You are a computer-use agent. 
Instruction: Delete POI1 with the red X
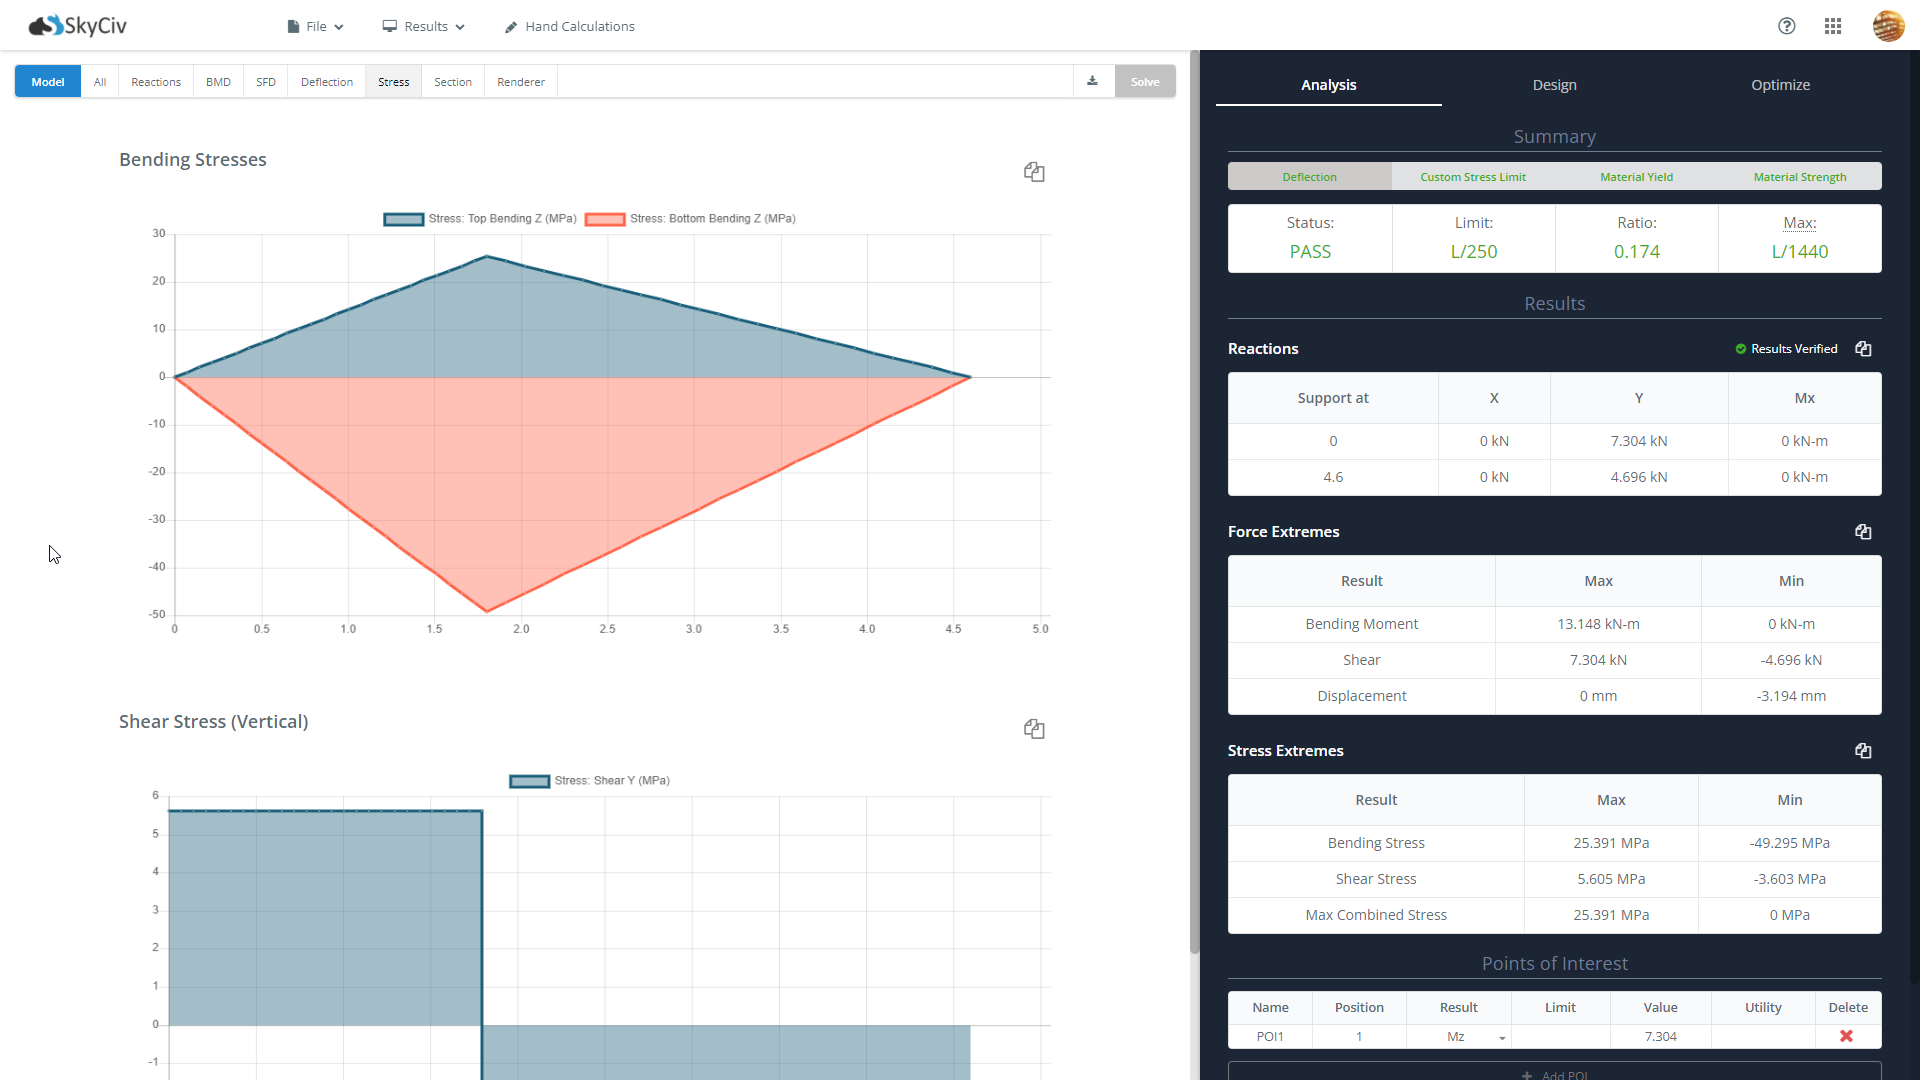pos(1846,1036)
